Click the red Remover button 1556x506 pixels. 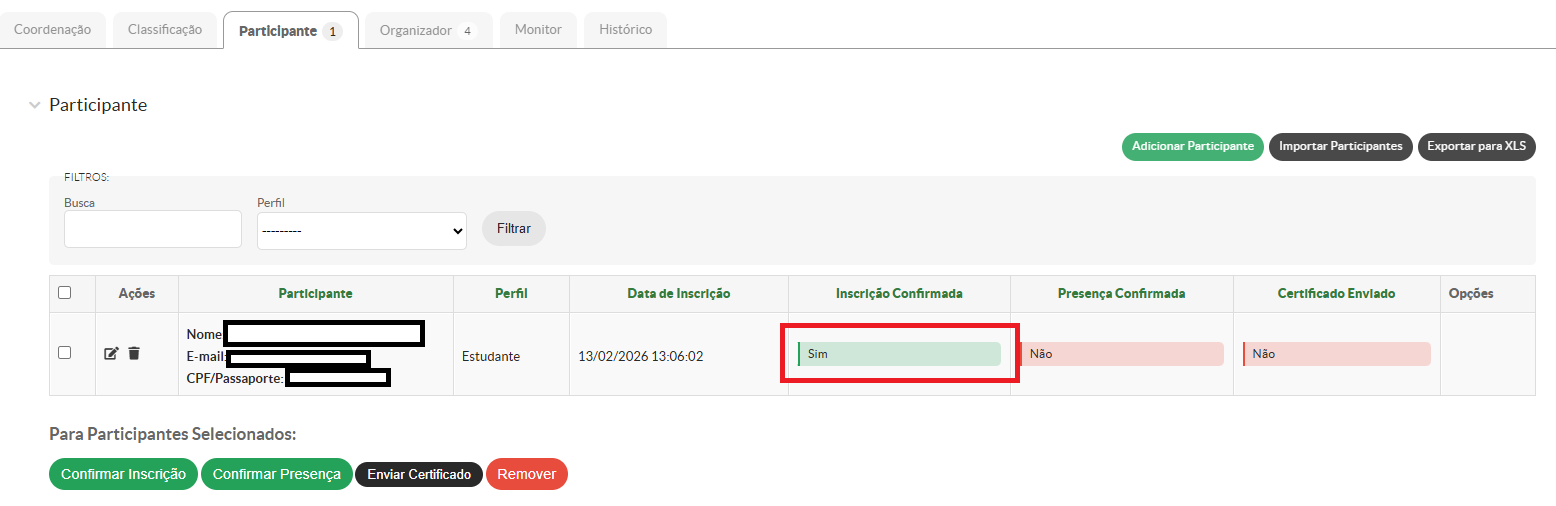(526, 474)
